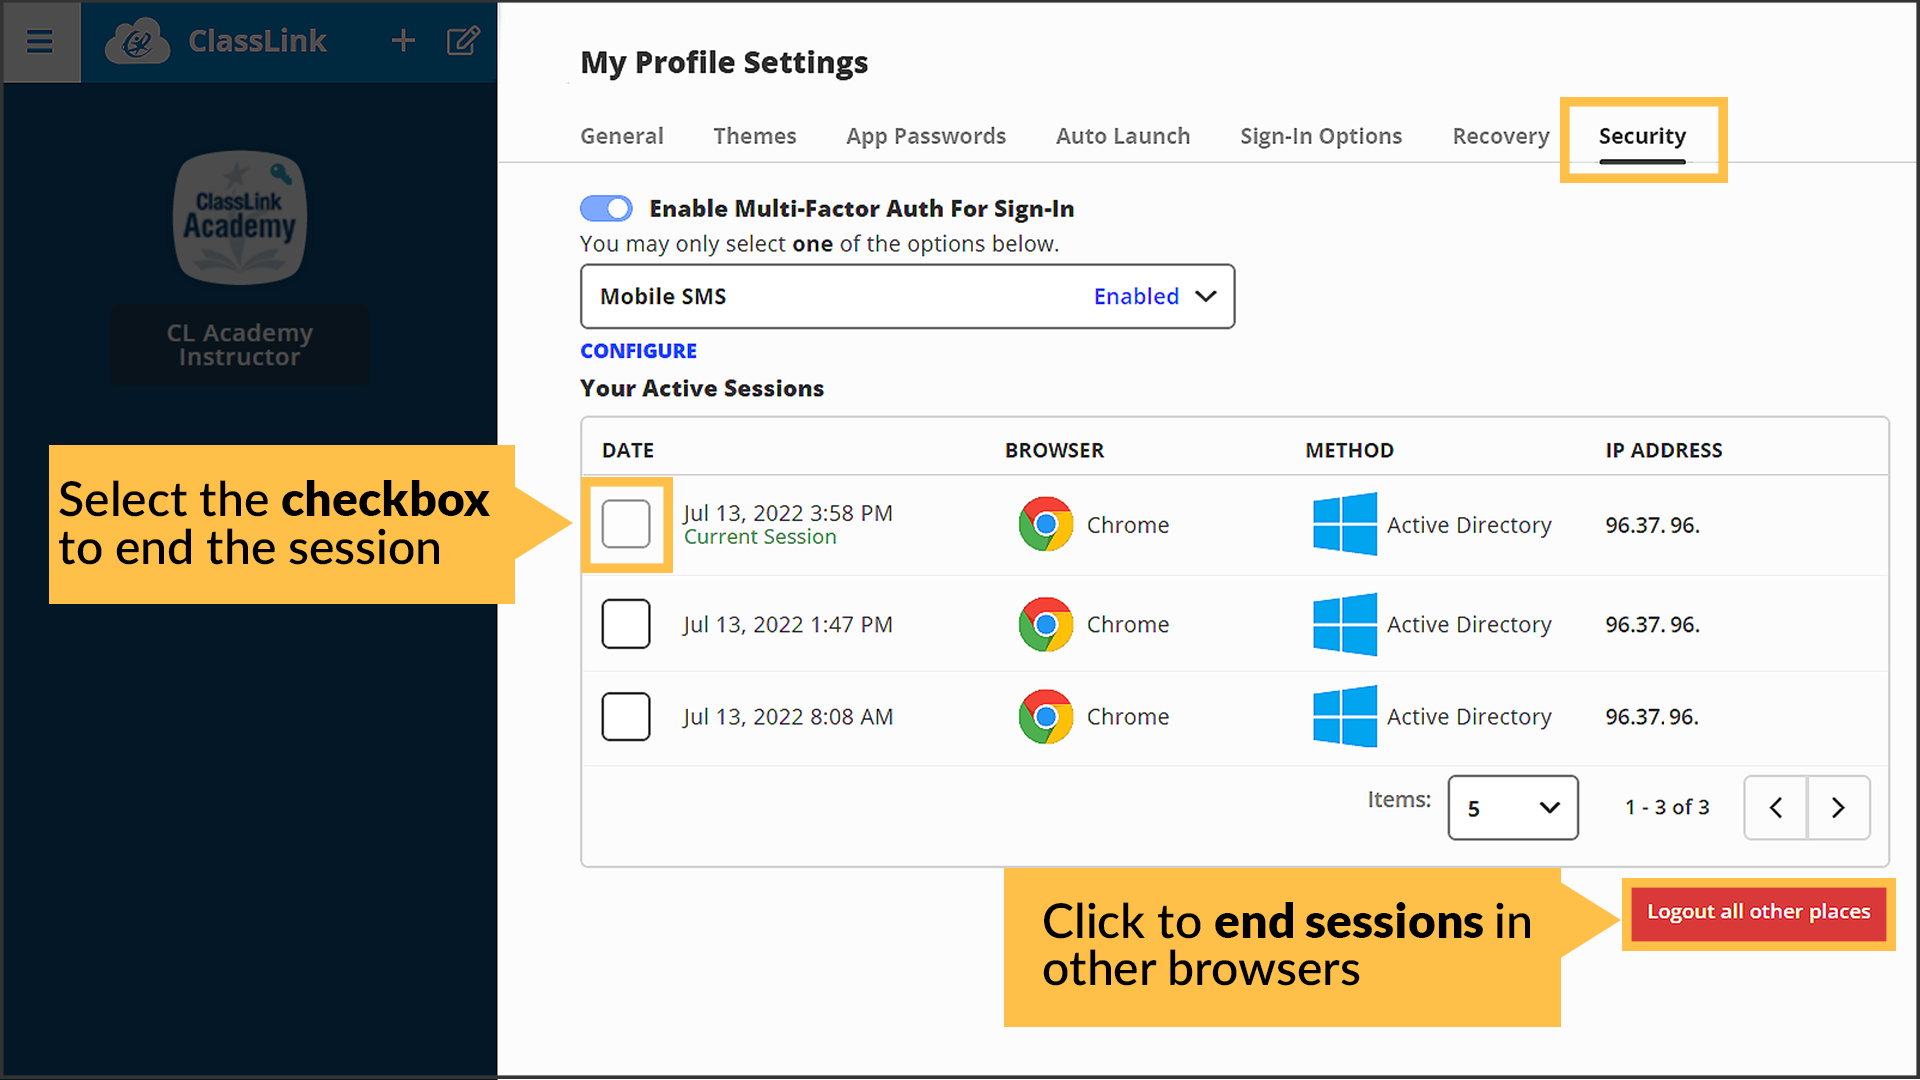Viewport: 1920px width, 1080px height.
Task: Select the 8:08 AM session checkbox
Action: tap(625, 716)
